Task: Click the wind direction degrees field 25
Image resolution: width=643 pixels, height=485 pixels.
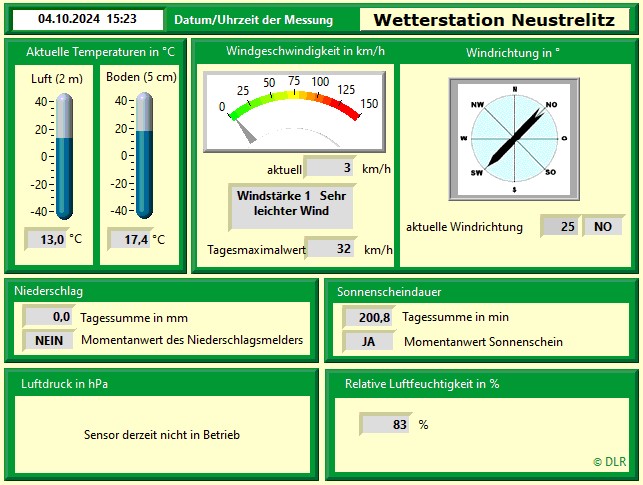Action: point(559,227)
